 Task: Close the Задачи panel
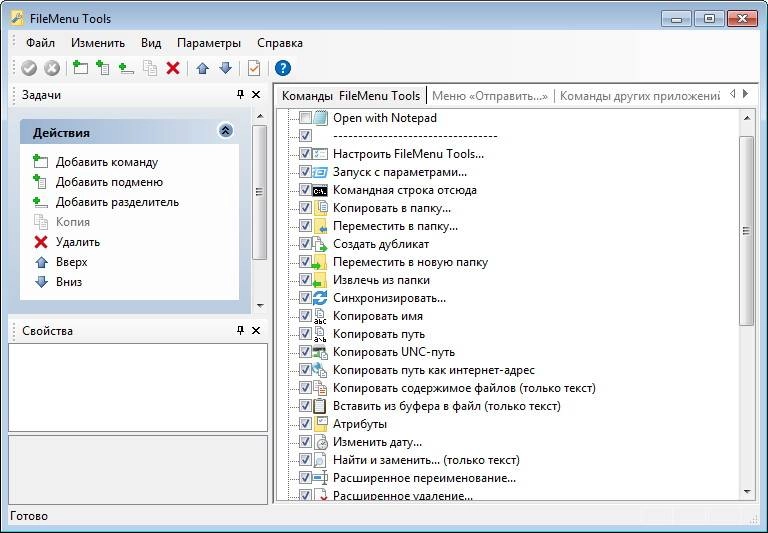pyautogui.click(x=256, y=95)
